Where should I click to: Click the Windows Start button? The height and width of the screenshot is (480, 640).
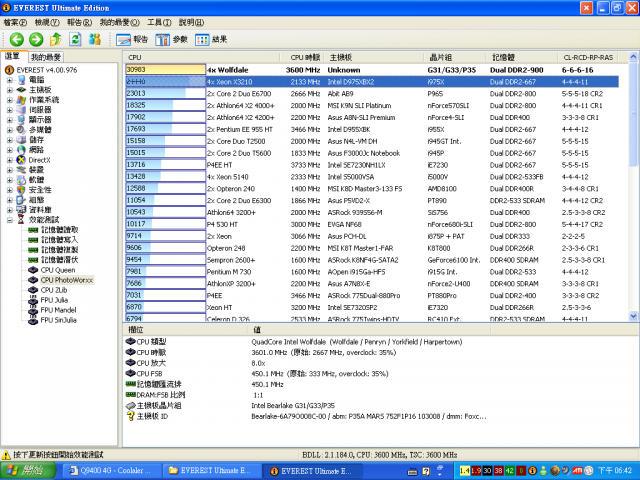(28, 471)
